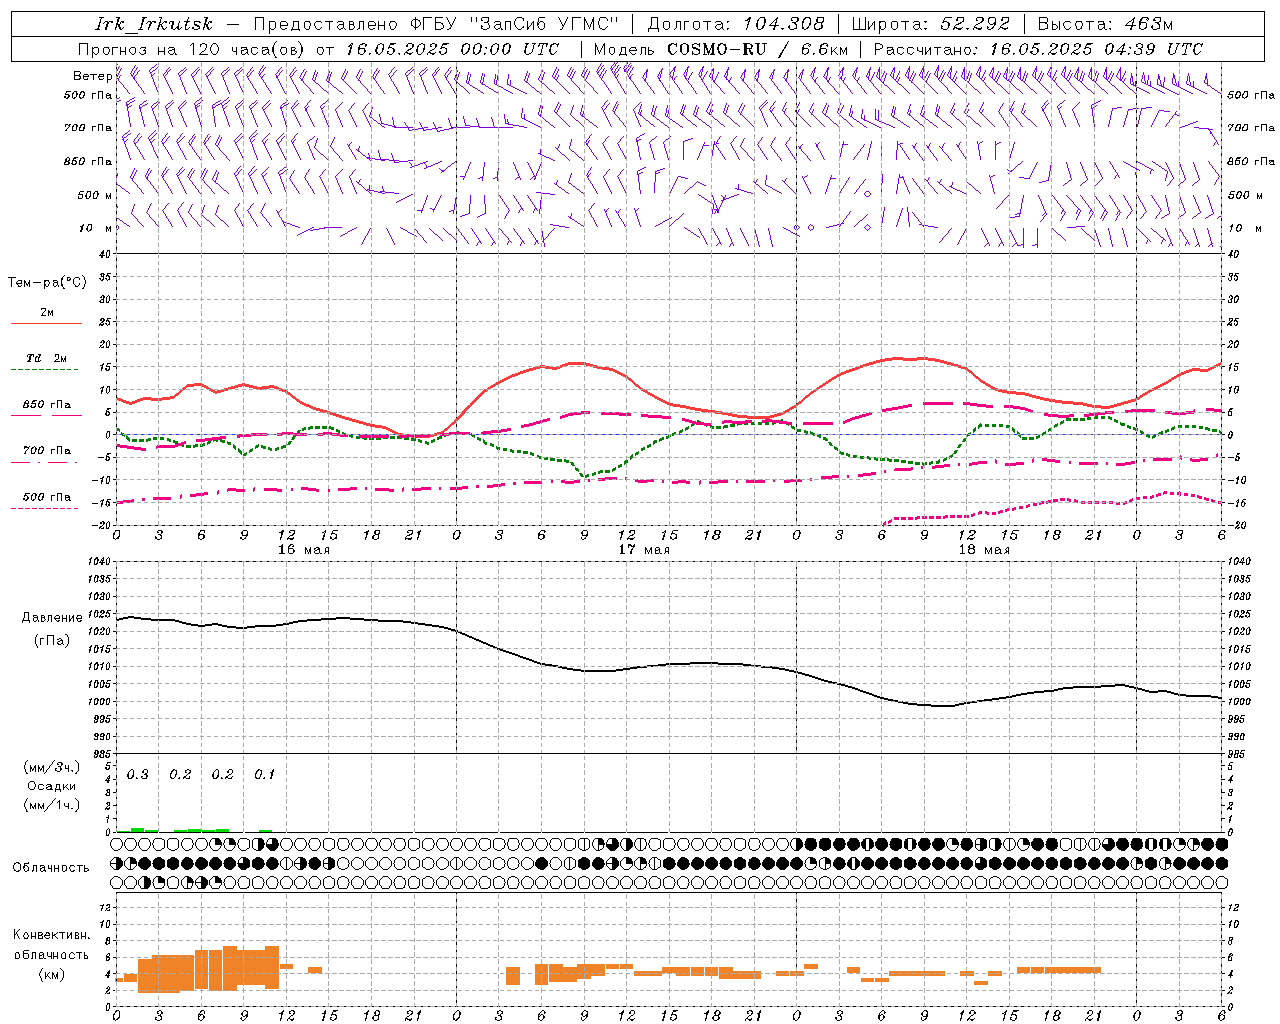
Task: Select the 'Тем-ра(°C)' temperature panel label
Action: (x=47, y=283)
